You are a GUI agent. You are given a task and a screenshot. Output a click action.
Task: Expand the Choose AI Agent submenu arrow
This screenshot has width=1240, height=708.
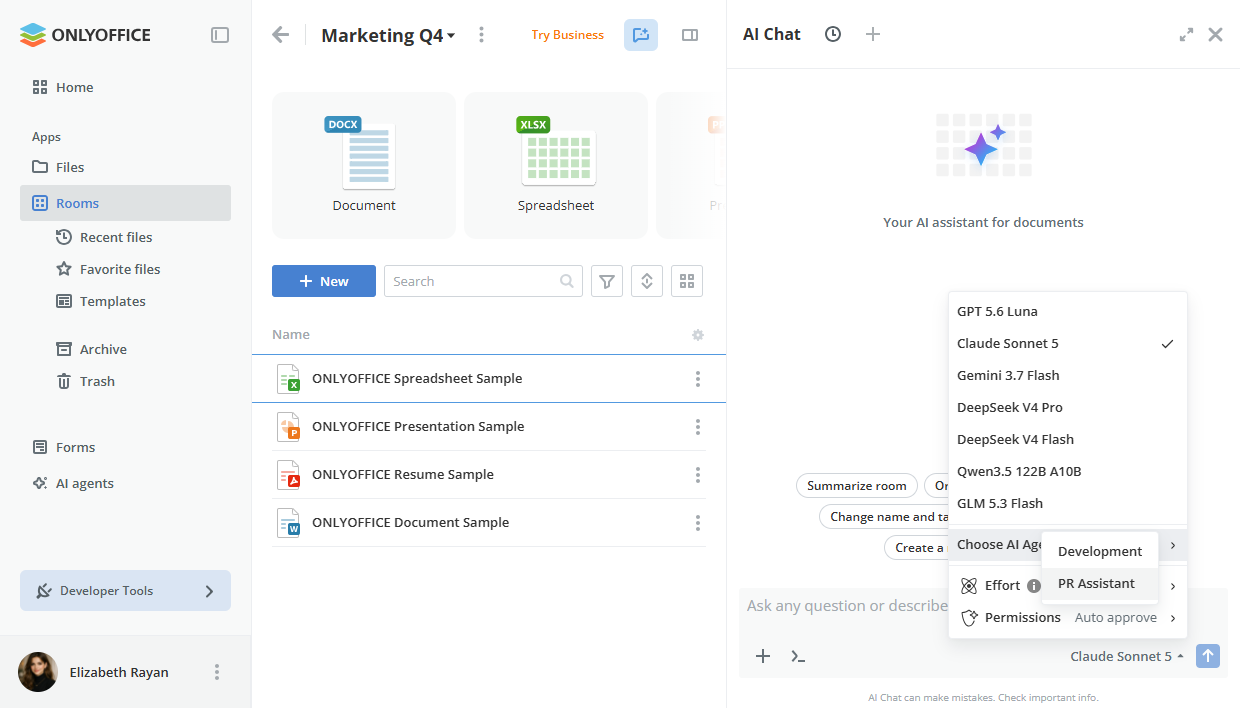click(x=1173, y=545)
